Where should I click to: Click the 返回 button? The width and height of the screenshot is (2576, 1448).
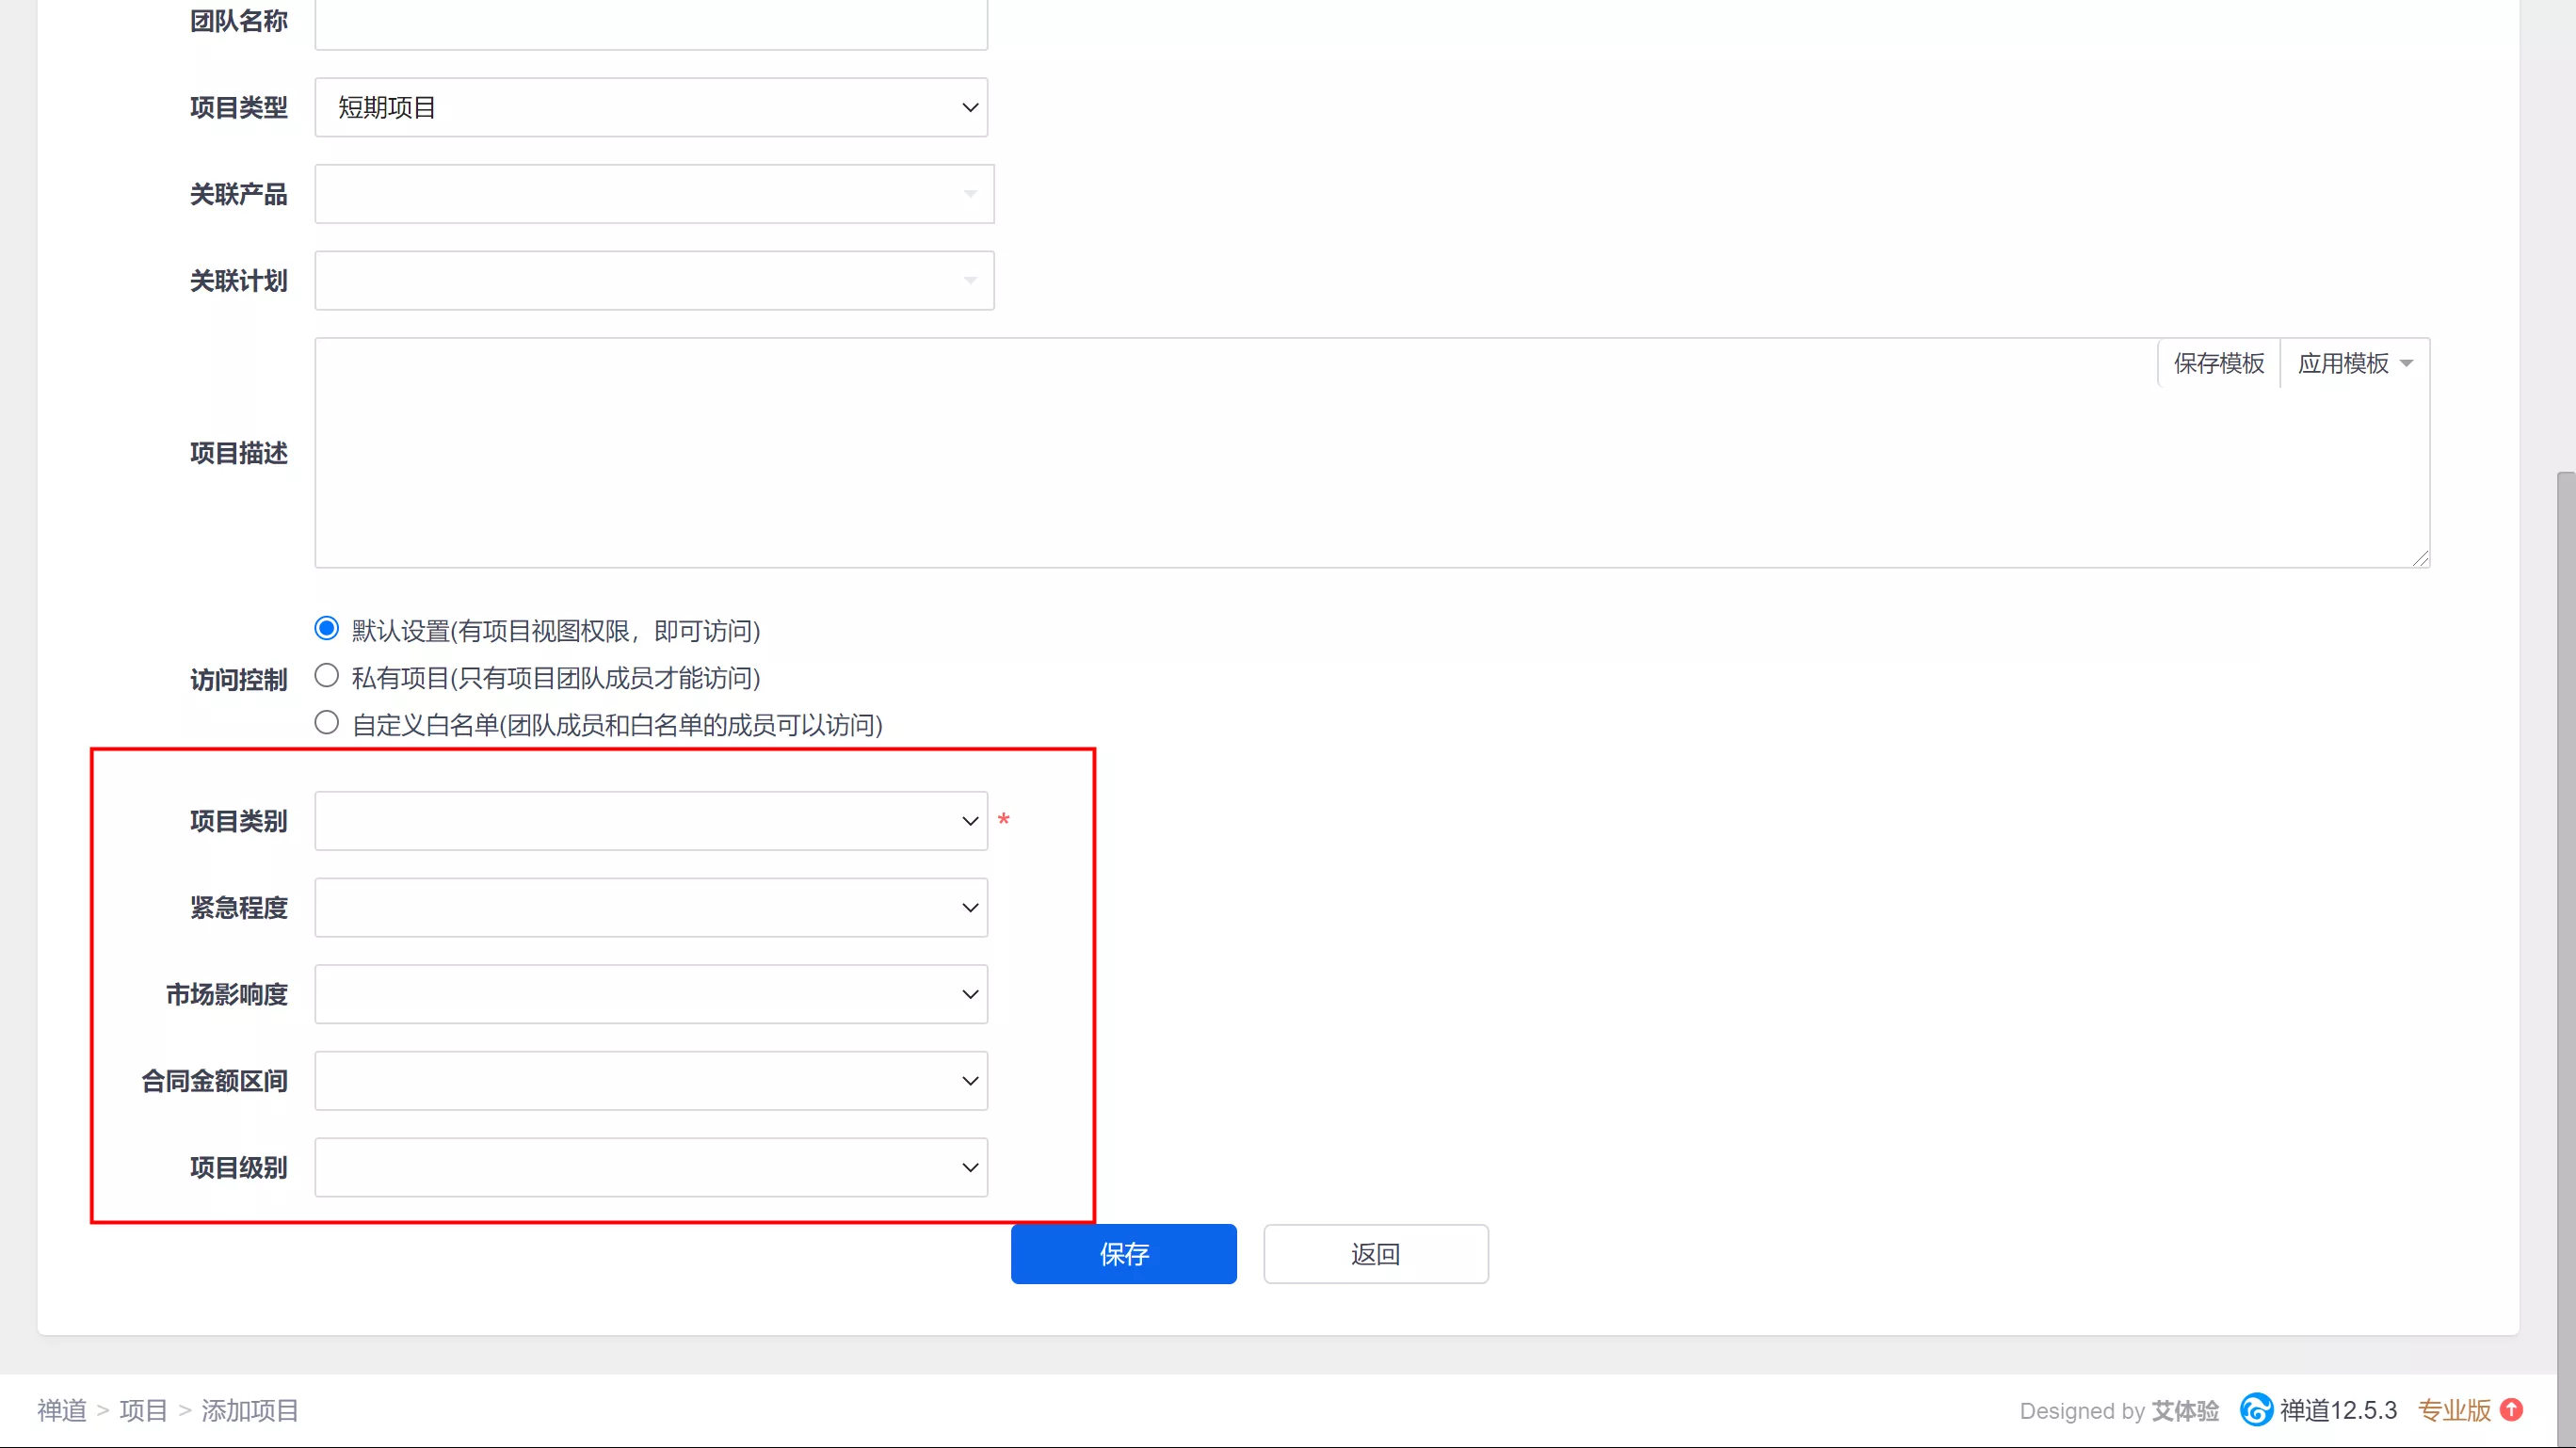click(1376, 1254)
